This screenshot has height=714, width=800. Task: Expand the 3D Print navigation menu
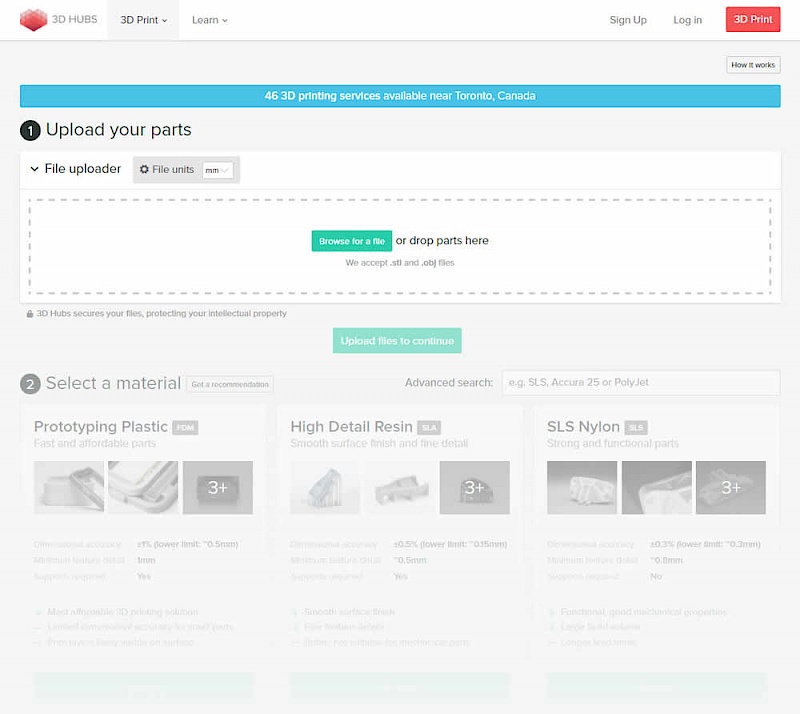143,20
